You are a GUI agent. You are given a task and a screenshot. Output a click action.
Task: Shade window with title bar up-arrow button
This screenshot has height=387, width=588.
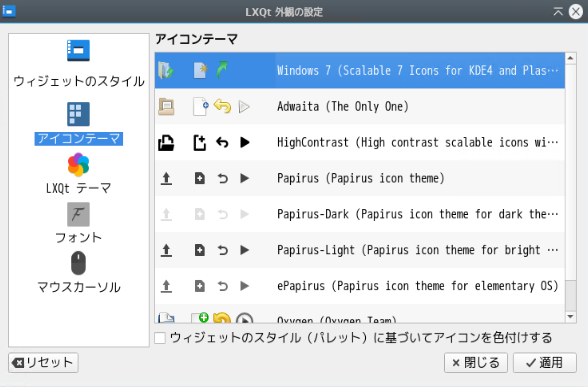[x=558, y=12]
